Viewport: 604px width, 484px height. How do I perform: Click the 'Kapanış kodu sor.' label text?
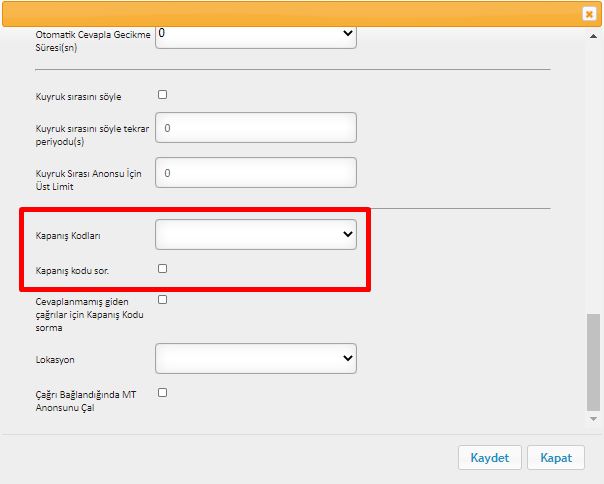[72, 271]
